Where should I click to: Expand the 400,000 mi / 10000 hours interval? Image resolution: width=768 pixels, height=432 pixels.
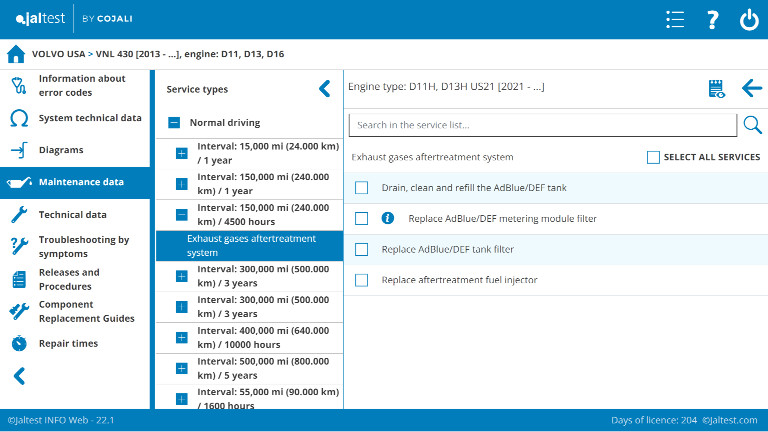[181, 337]
